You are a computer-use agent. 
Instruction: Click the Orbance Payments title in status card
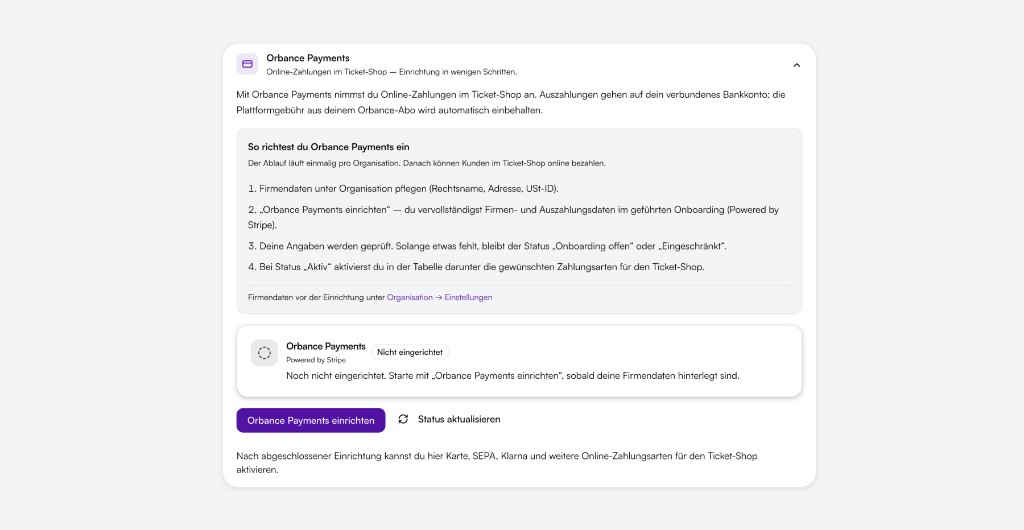pyautogui.click(x=326, y=346)
